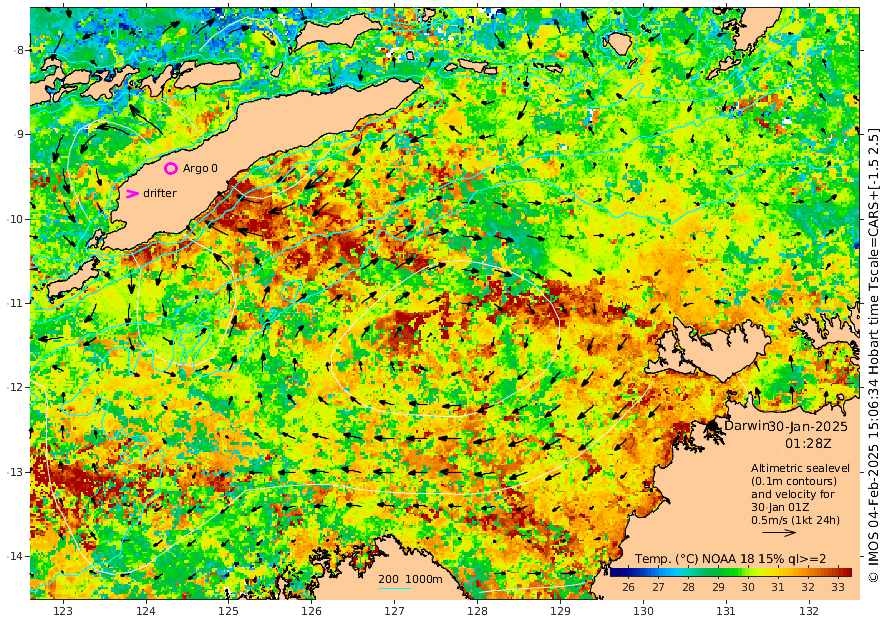Screen dimensions: 880x630
Task: Click the colorbar tick label 27
Action: pyautogui.click(x=658, y=587)
